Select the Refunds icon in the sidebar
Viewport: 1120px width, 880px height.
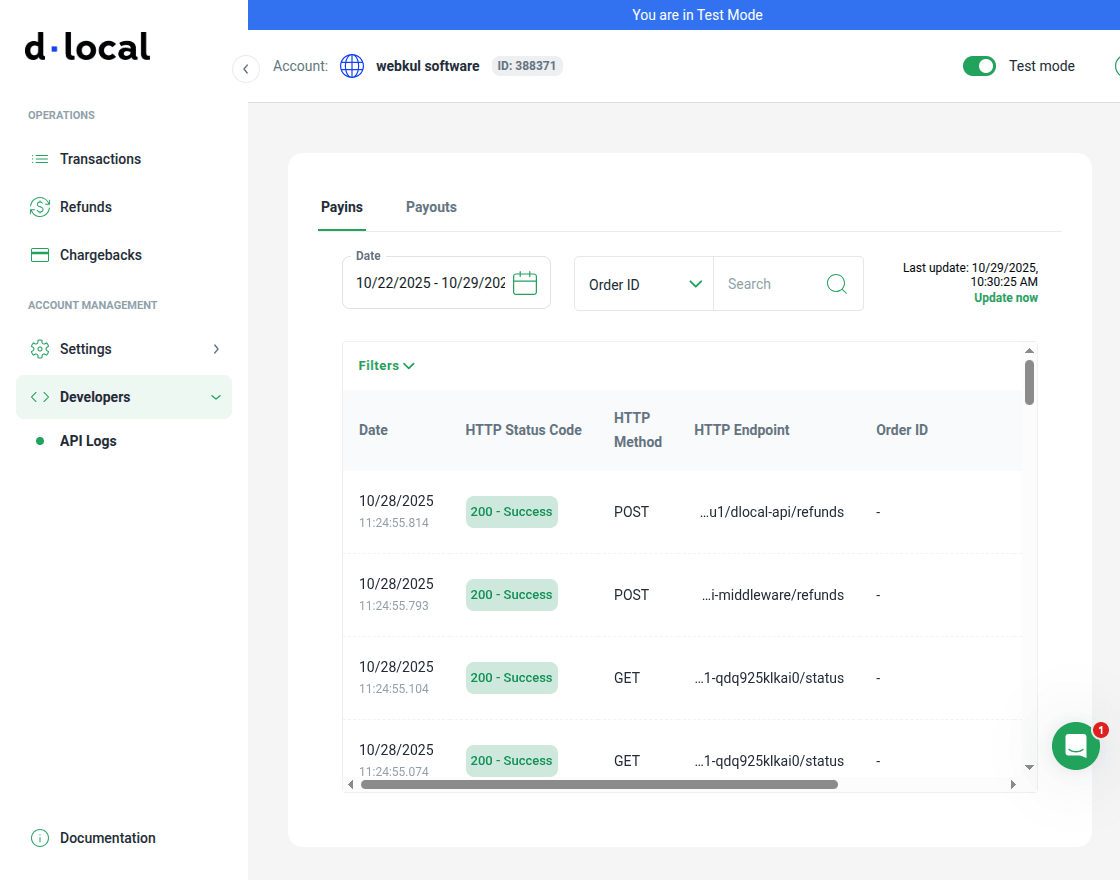[x=39, y=206]
